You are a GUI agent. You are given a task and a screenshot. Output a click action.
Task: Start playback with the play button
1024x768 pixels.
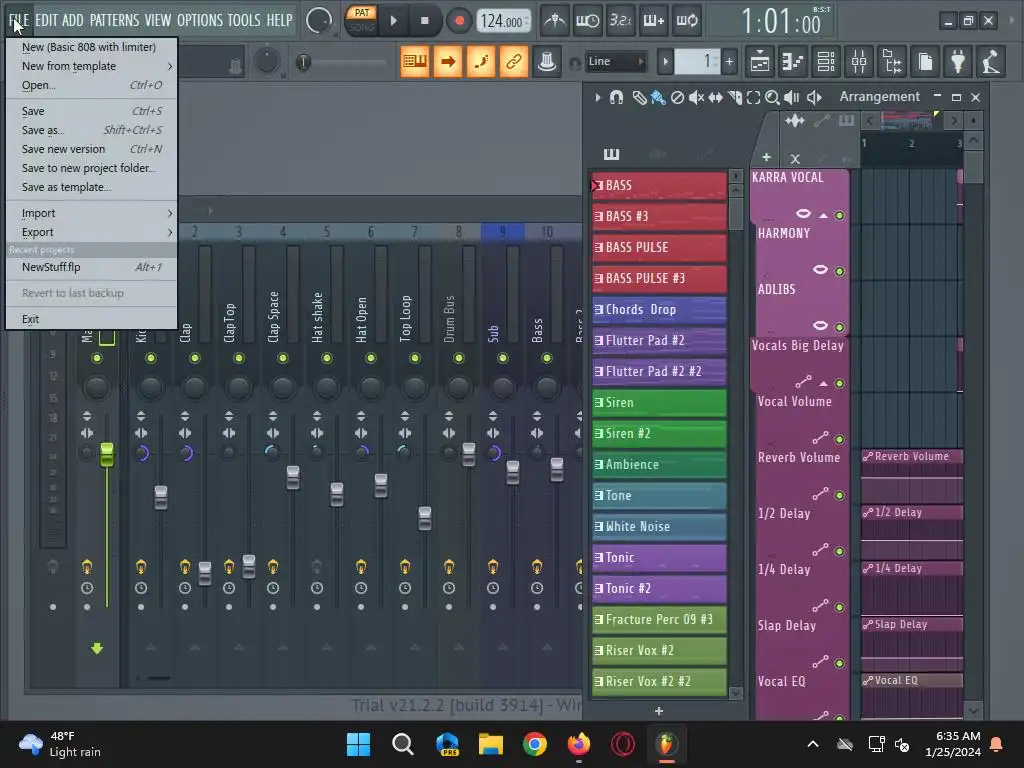394,21
